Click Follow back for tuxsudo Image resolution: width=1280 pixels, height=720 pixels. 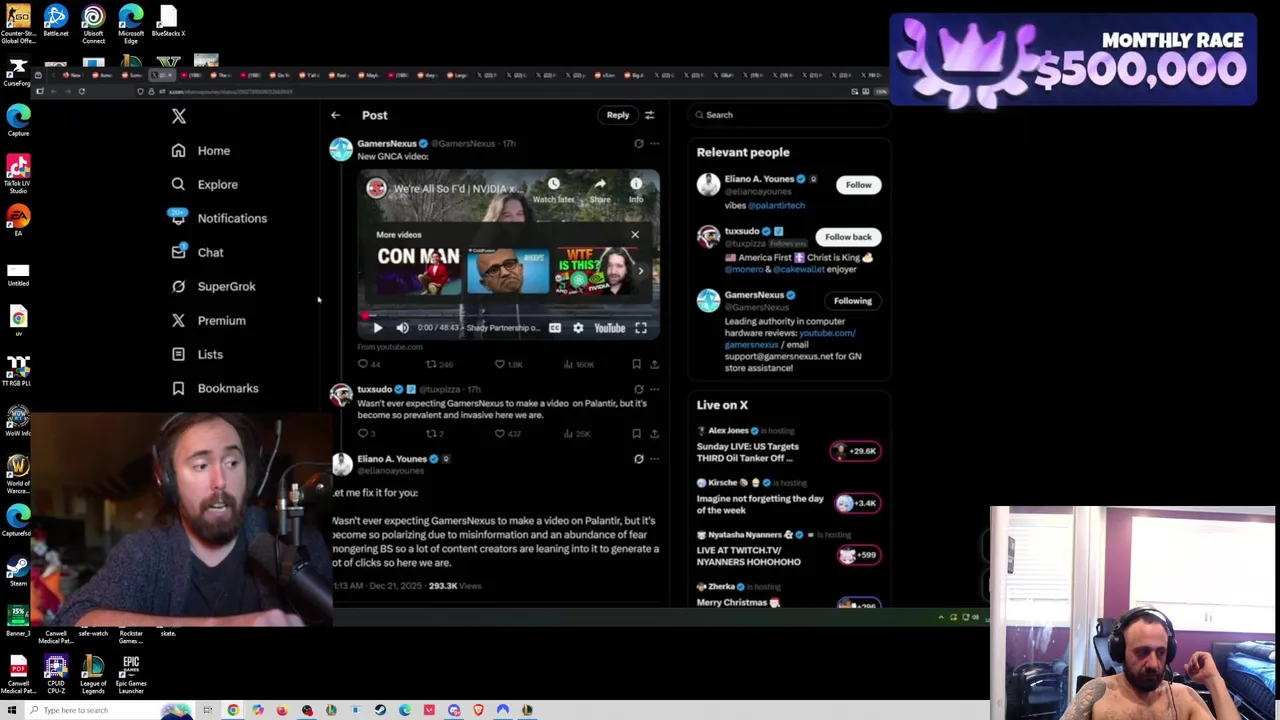tap(848, 237)
